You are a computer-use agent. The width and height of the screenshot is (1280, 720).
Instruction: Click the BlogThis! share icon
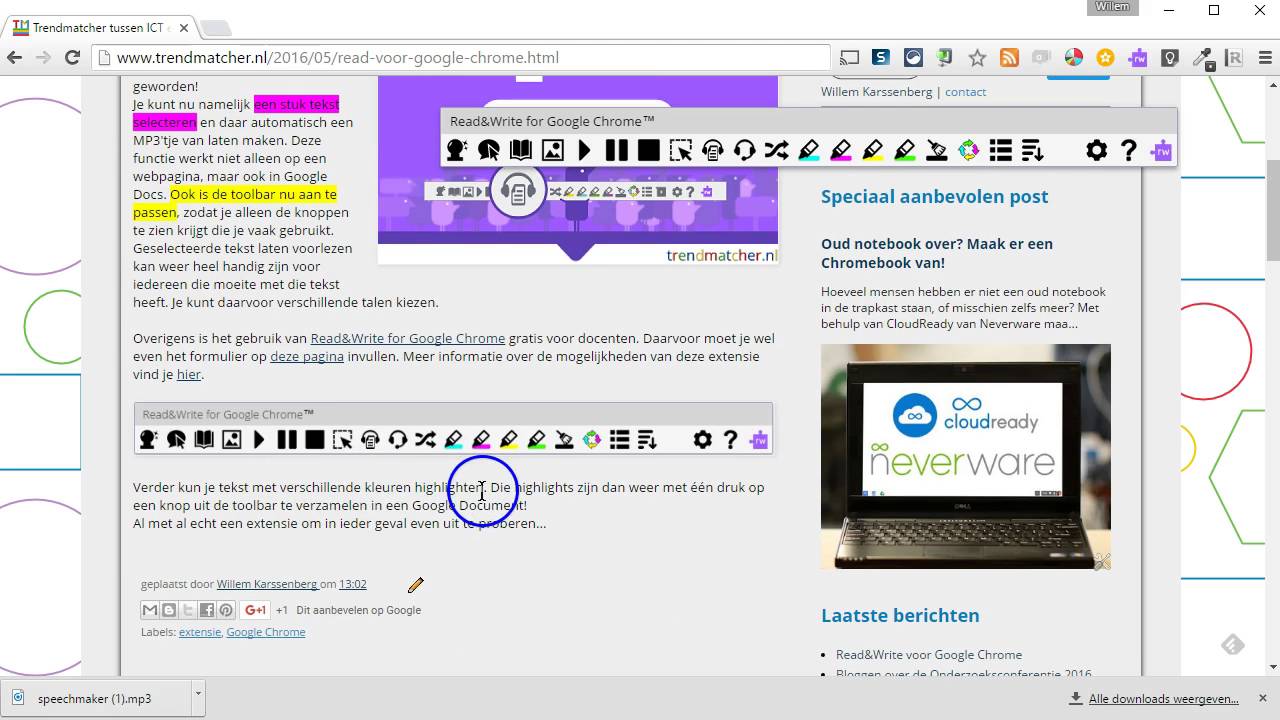pos(169,610)
